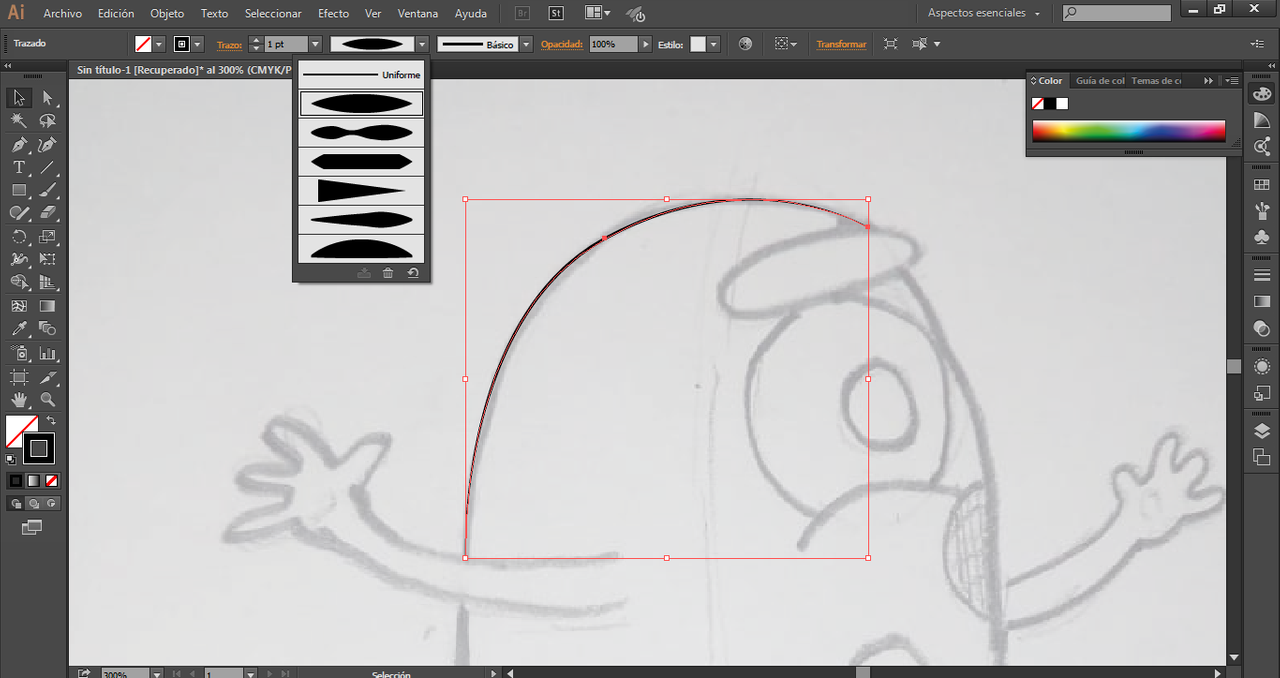
Task: Select the Rectangle tool
Action: click(19, 190)
